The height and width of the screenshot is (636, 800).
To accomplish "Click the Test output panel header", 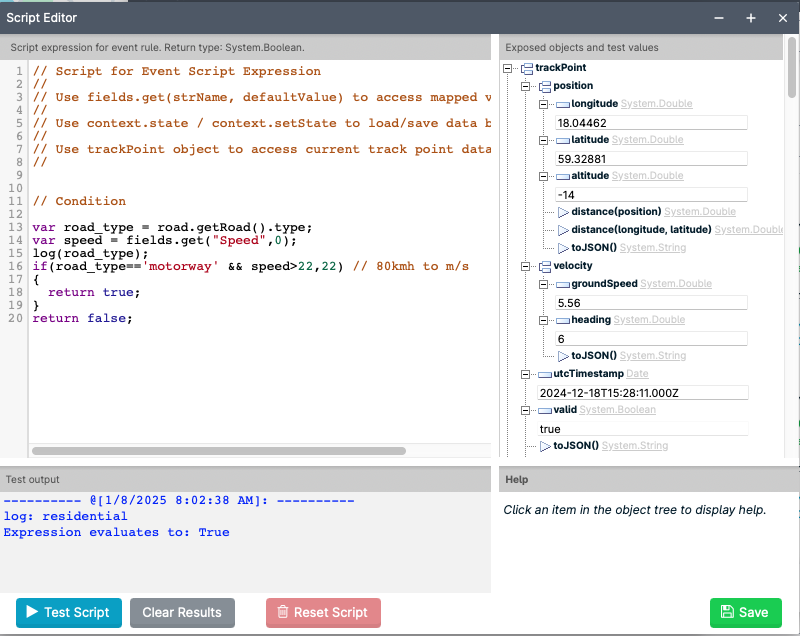I will (245, 479).
